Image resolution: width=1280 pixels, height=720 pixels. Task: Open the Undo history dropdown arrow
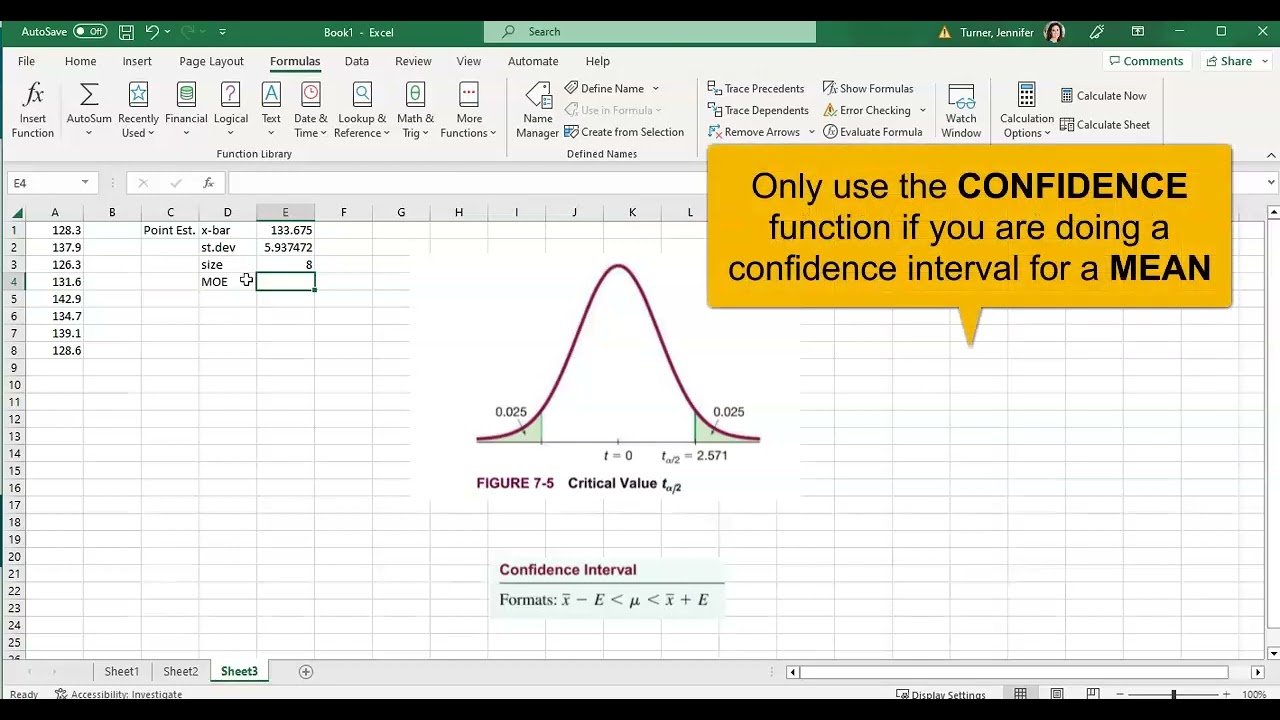coord(167,32)
